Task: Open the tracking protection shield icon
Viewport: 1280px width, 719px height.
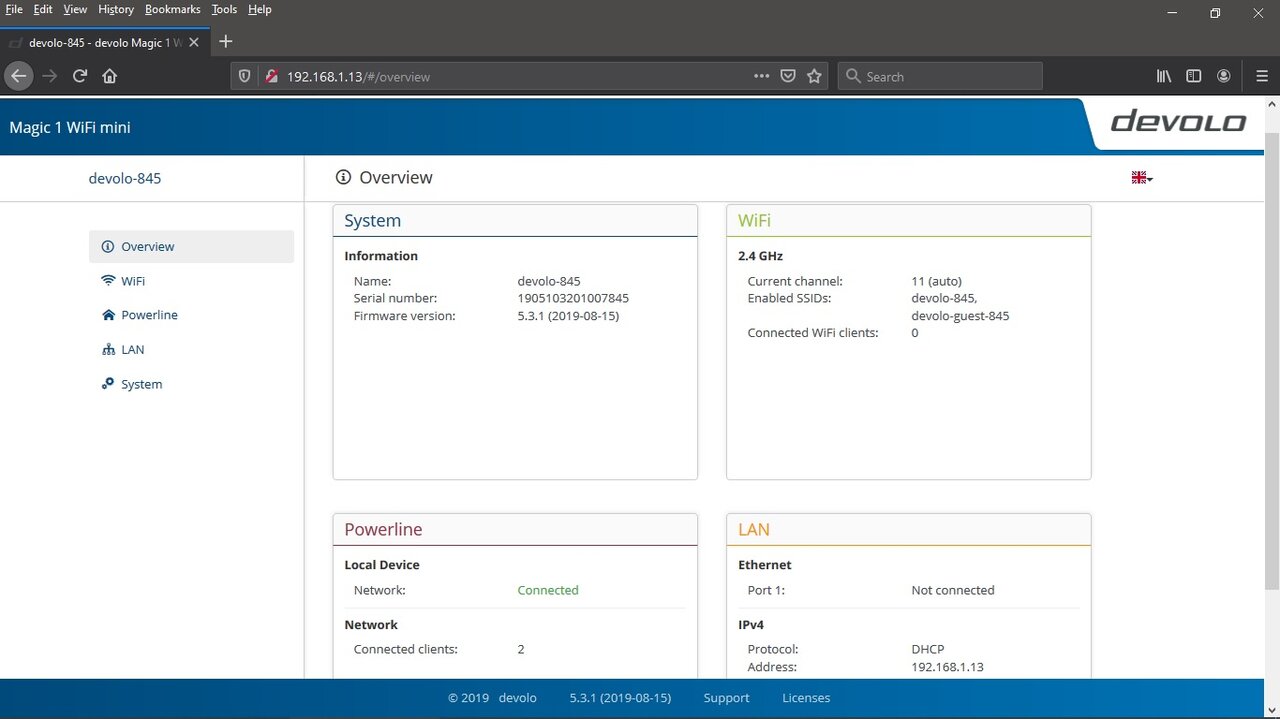Action: pos(245,76)
